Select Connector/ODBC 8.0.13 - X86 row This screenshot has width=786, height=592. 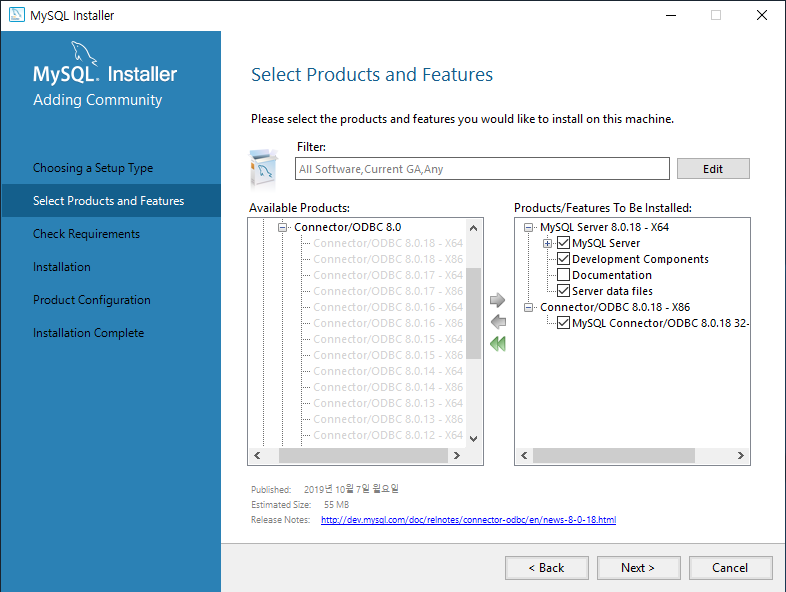388,420
